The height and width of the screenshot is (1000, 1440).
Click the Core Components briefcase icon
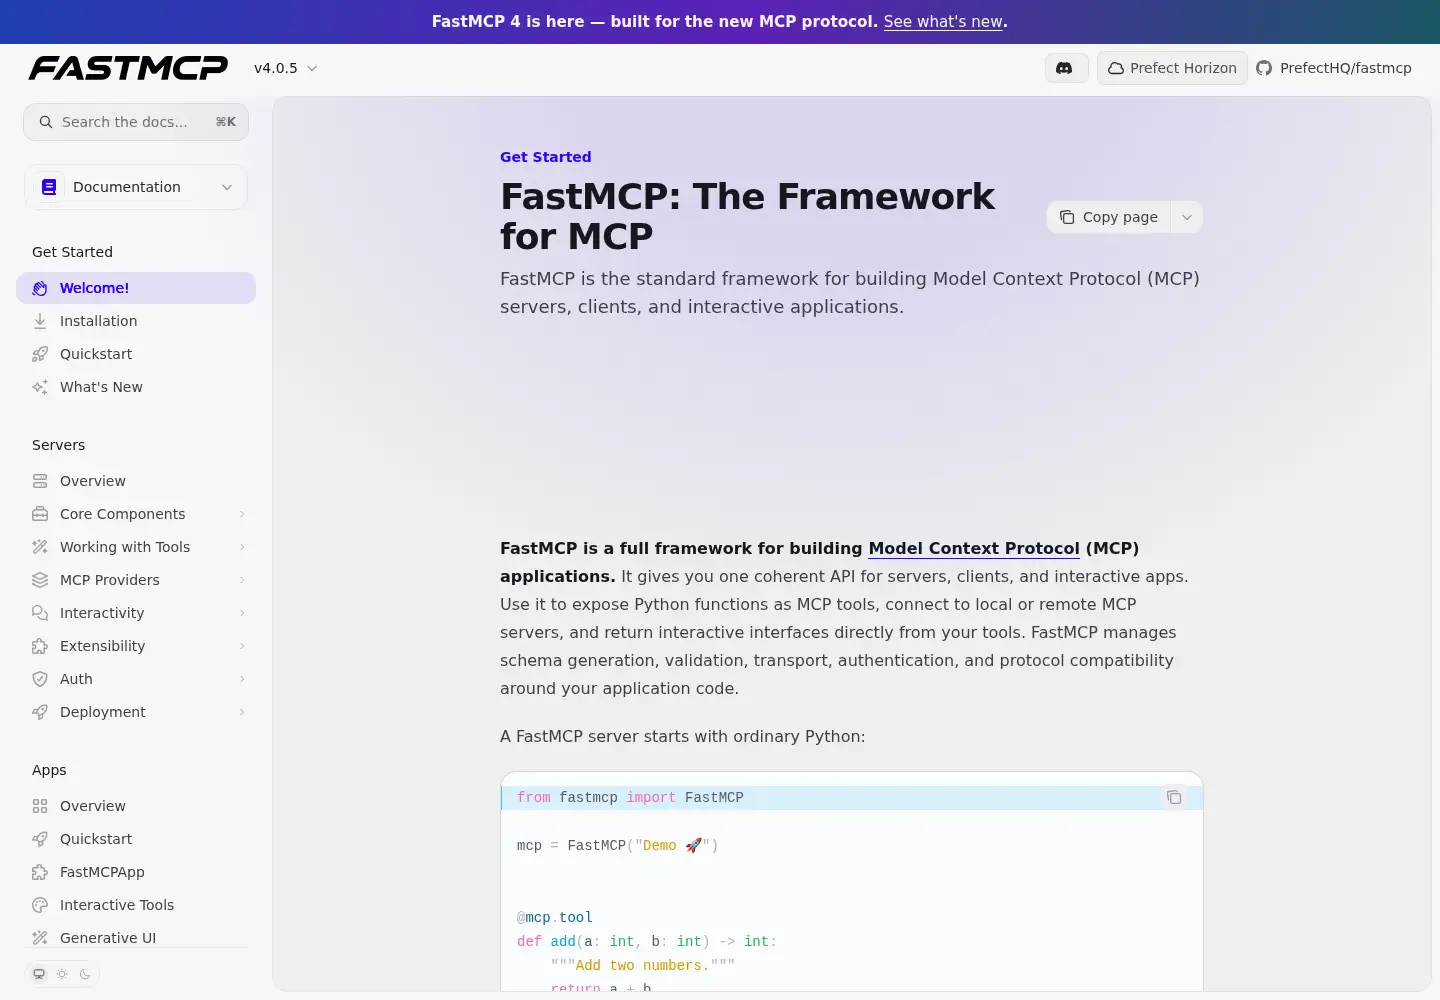coord(40,514)
